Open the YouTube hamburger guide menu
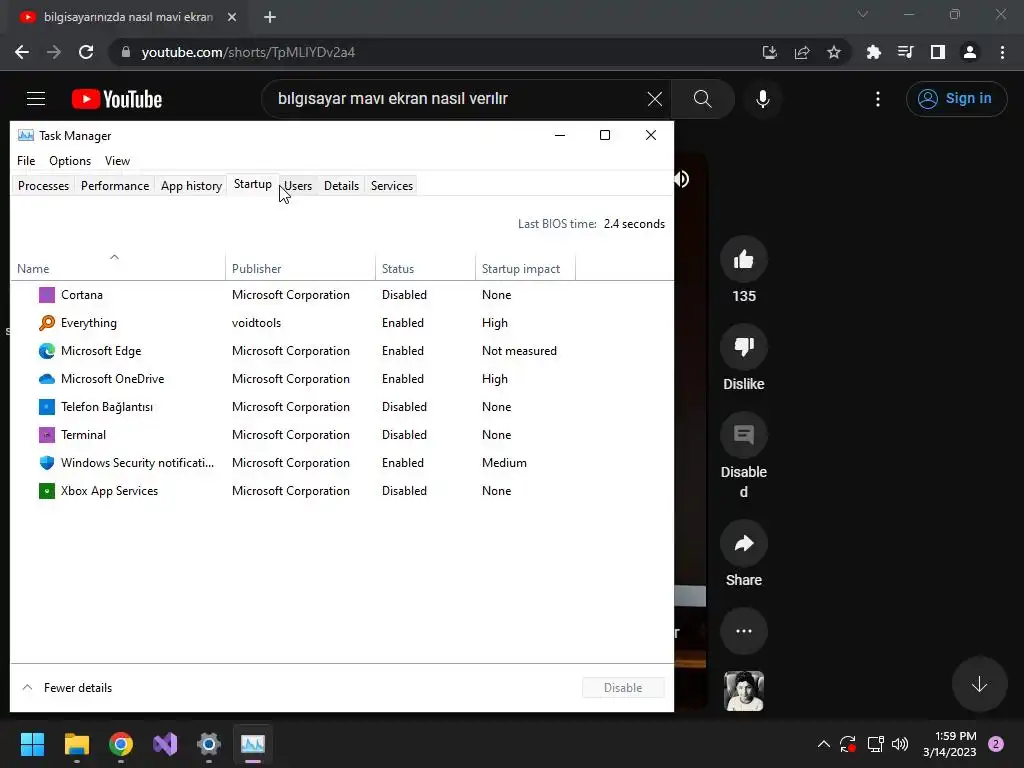The width and height of the screenshot is (1024, 768). point(36,99)
